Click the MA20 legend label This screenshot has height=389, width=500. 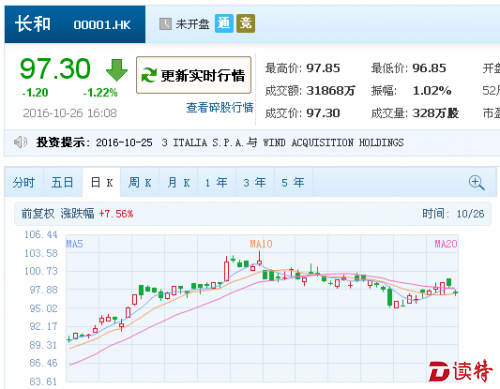click(446, 244)
